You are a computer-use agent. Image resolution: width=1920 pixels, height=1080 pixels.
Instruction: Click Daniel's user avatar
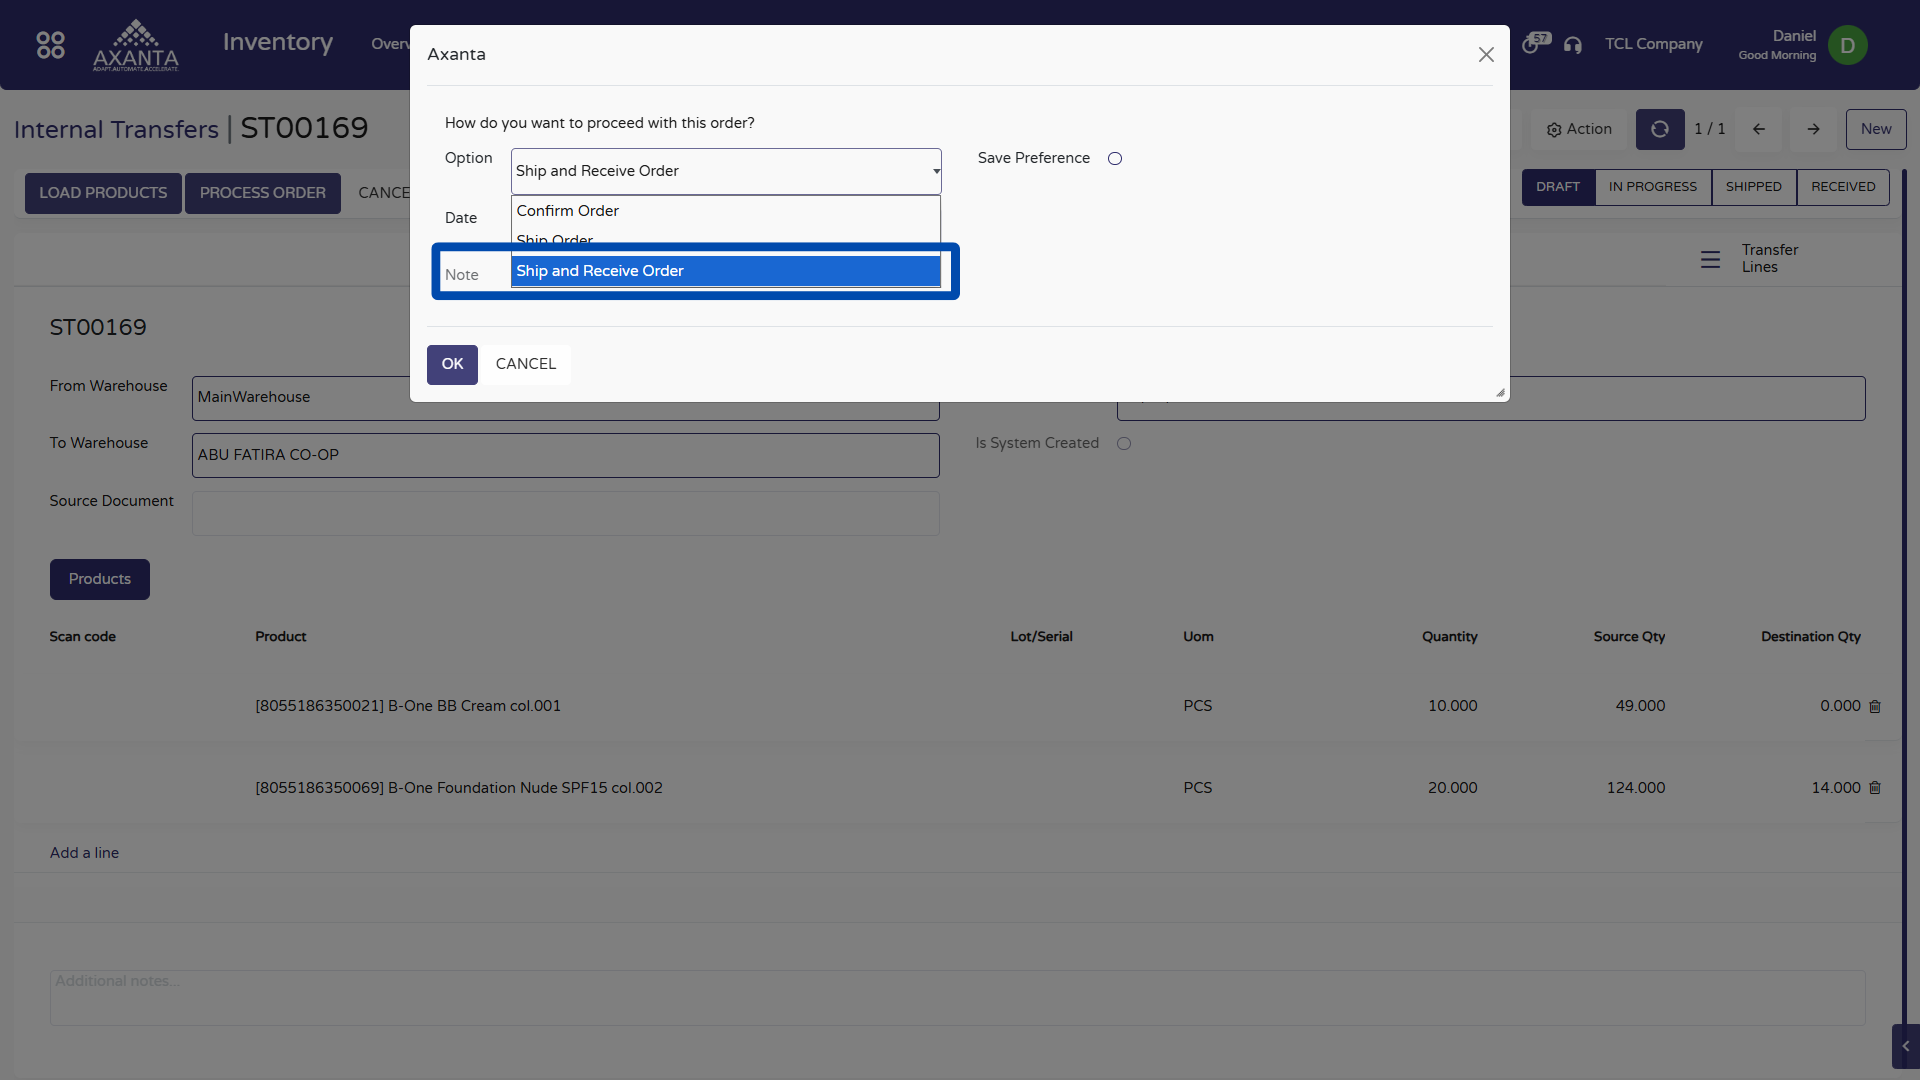pos(1847,45)
